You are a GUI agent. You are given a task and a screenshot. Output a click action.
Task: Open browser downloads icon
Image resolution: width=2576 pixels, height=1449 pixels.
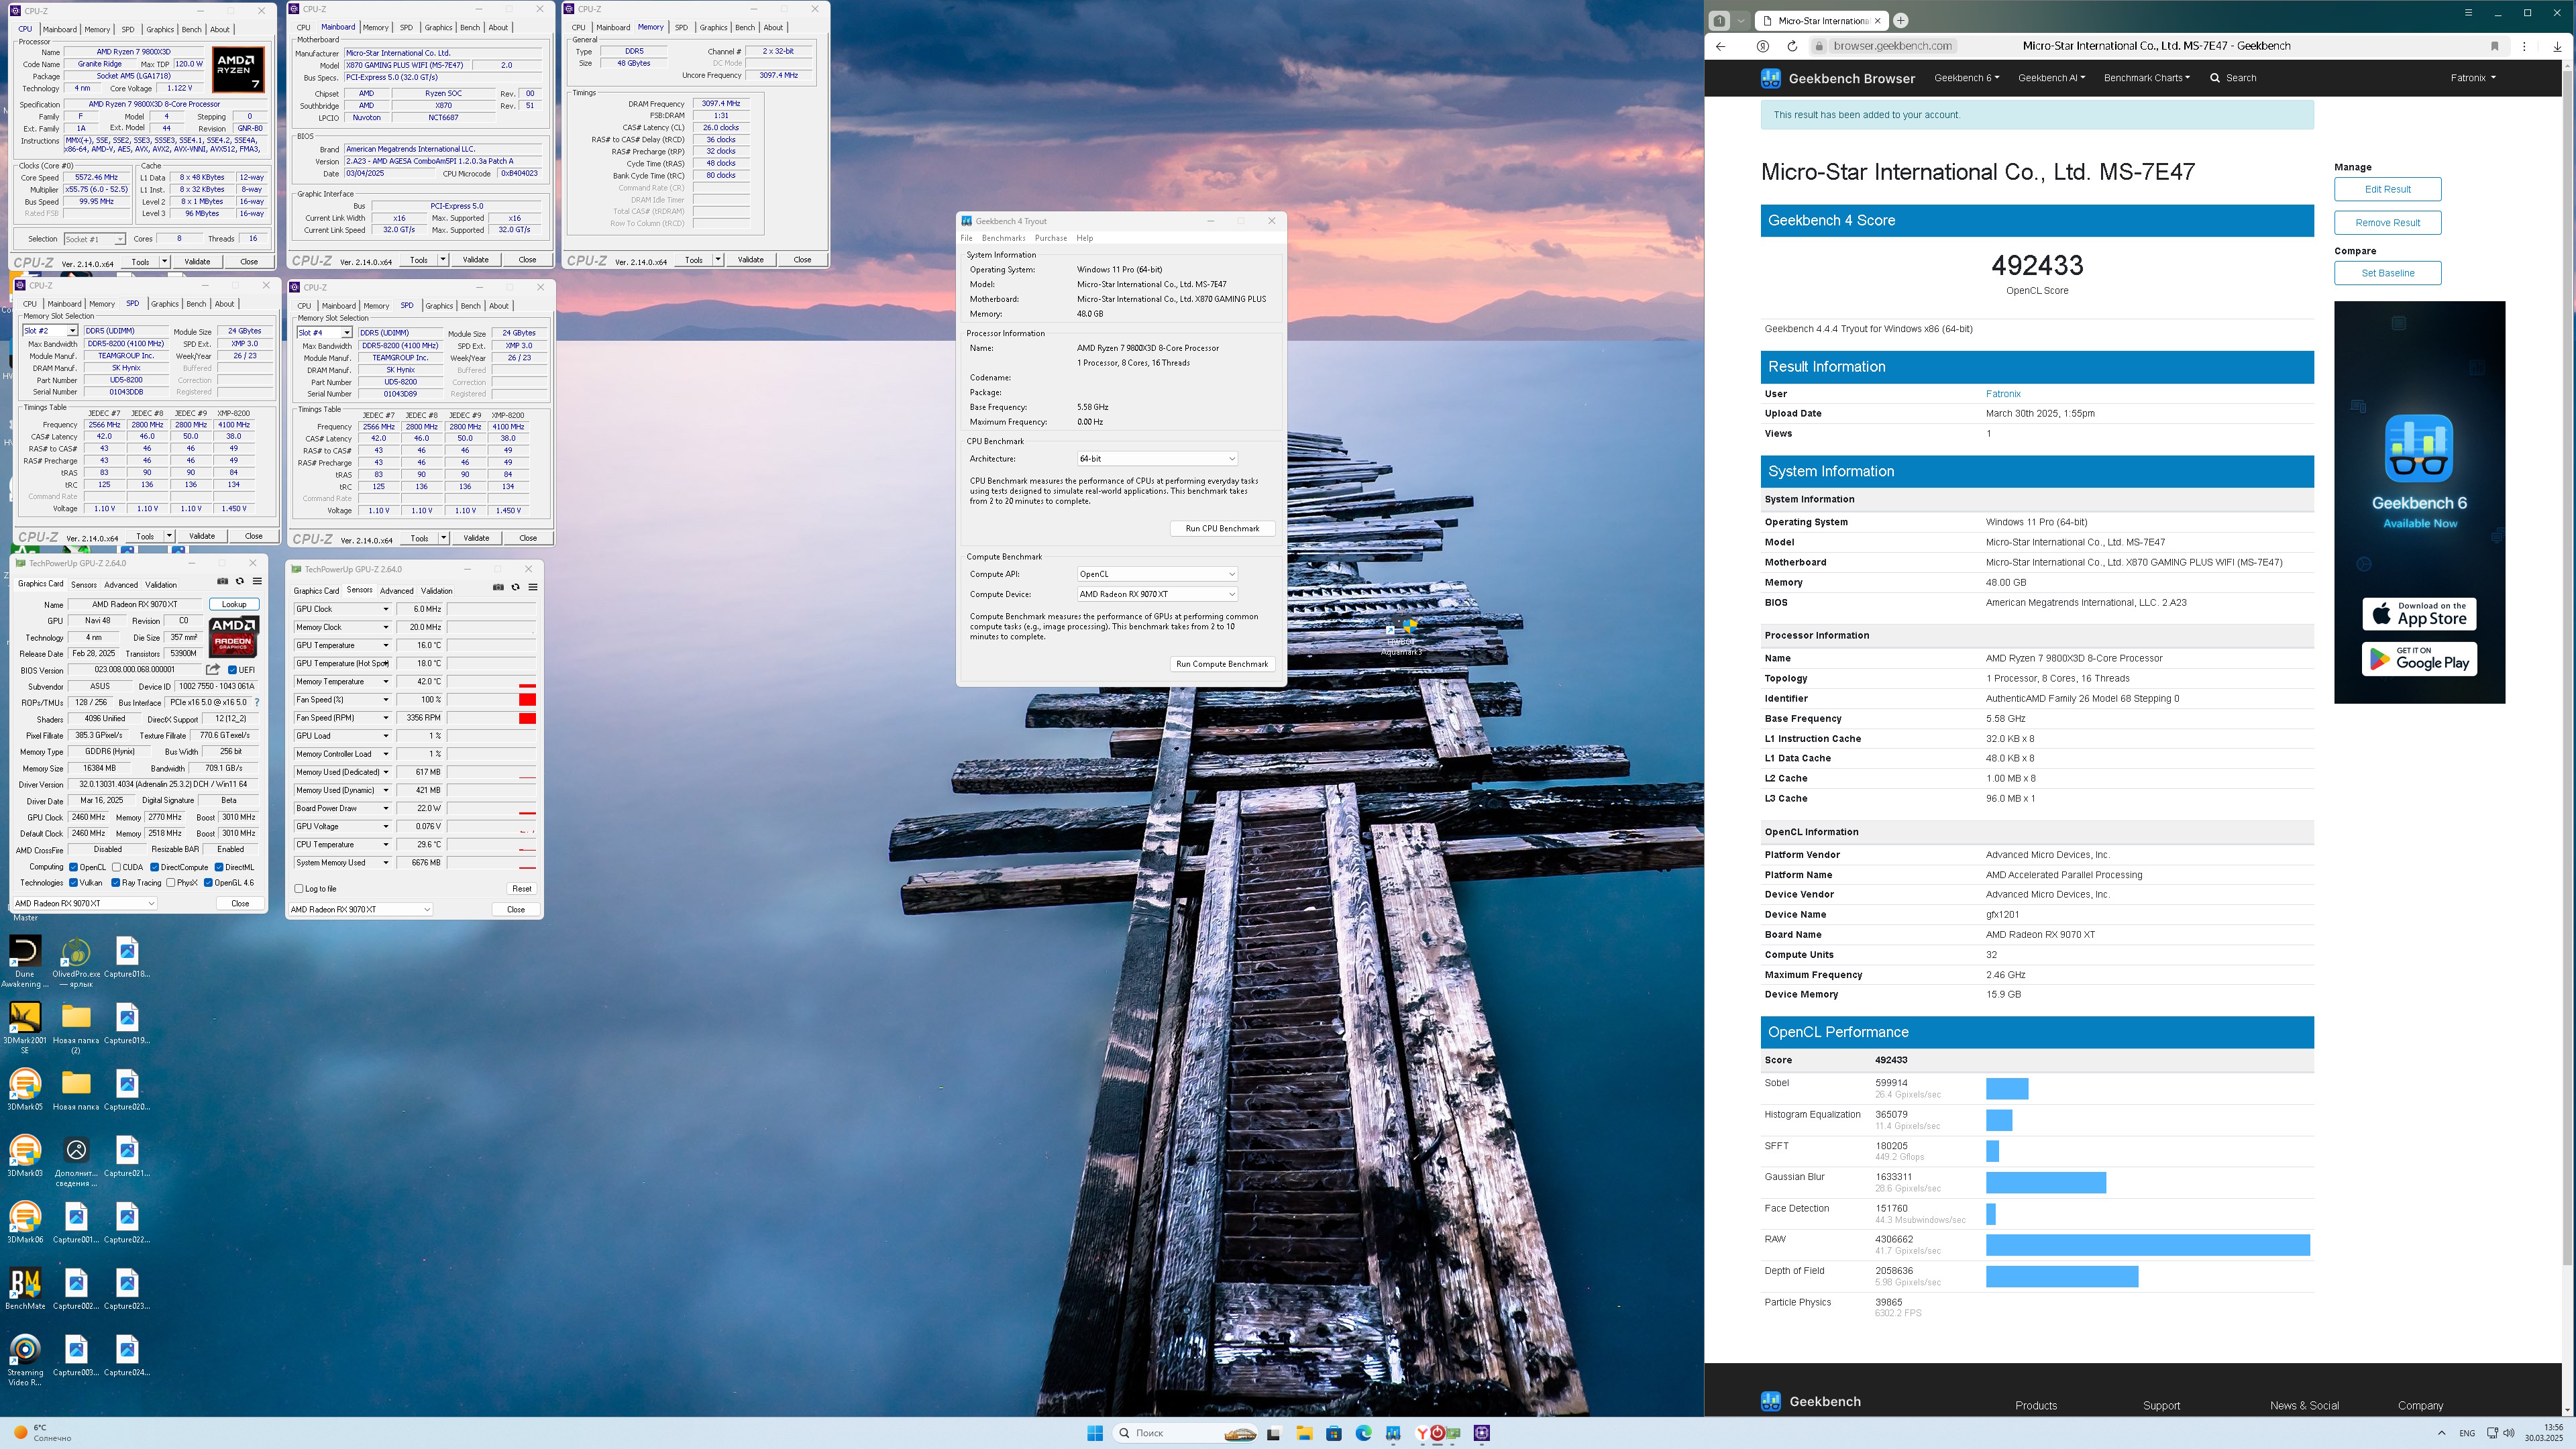[x=2557, y=46]
